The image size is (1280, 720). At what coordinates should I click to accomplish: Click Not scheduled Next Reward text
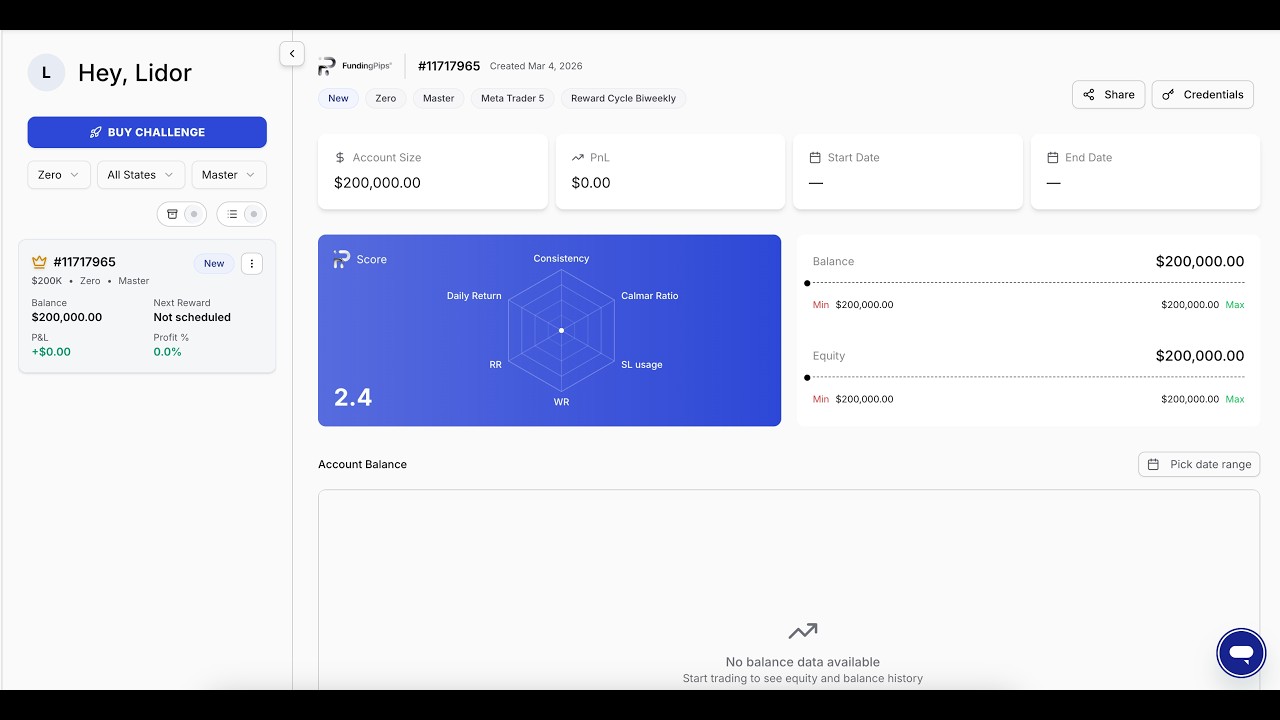point(192,317)
